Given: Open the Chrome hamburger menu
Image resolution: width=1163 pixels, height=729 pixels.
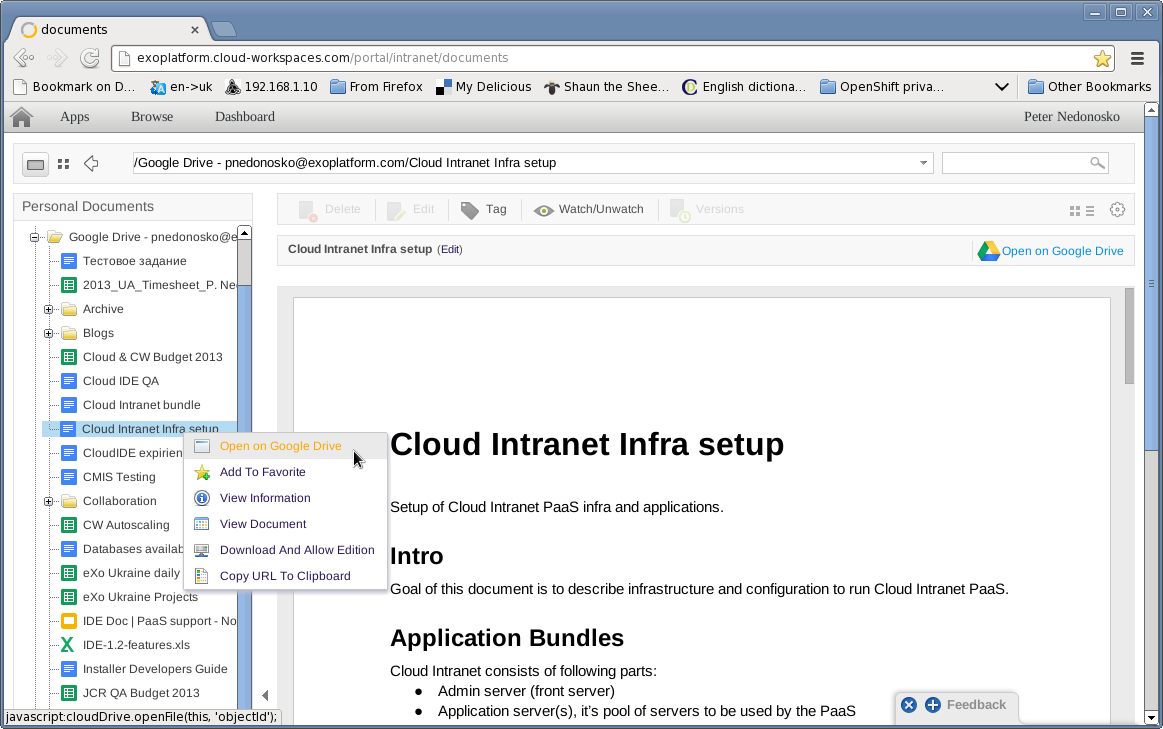Looking at the screenshot, I should (x=1136, y=58).
